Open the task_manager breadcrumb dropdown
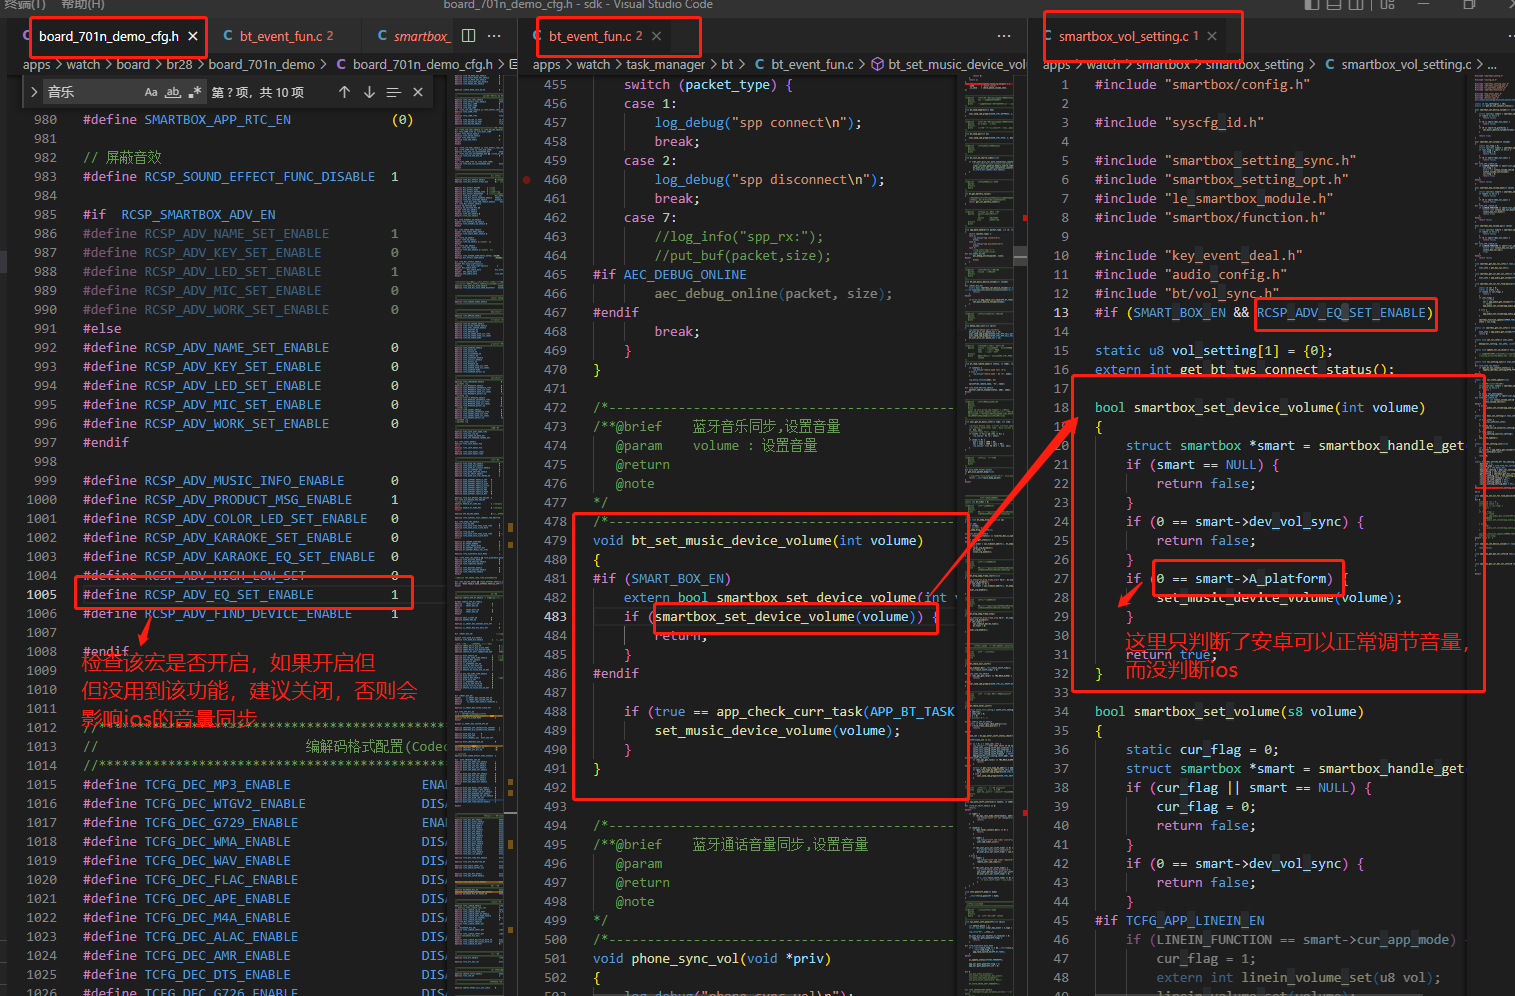The height and width of the screenshot is (996, 1515). tap(665, 64)
